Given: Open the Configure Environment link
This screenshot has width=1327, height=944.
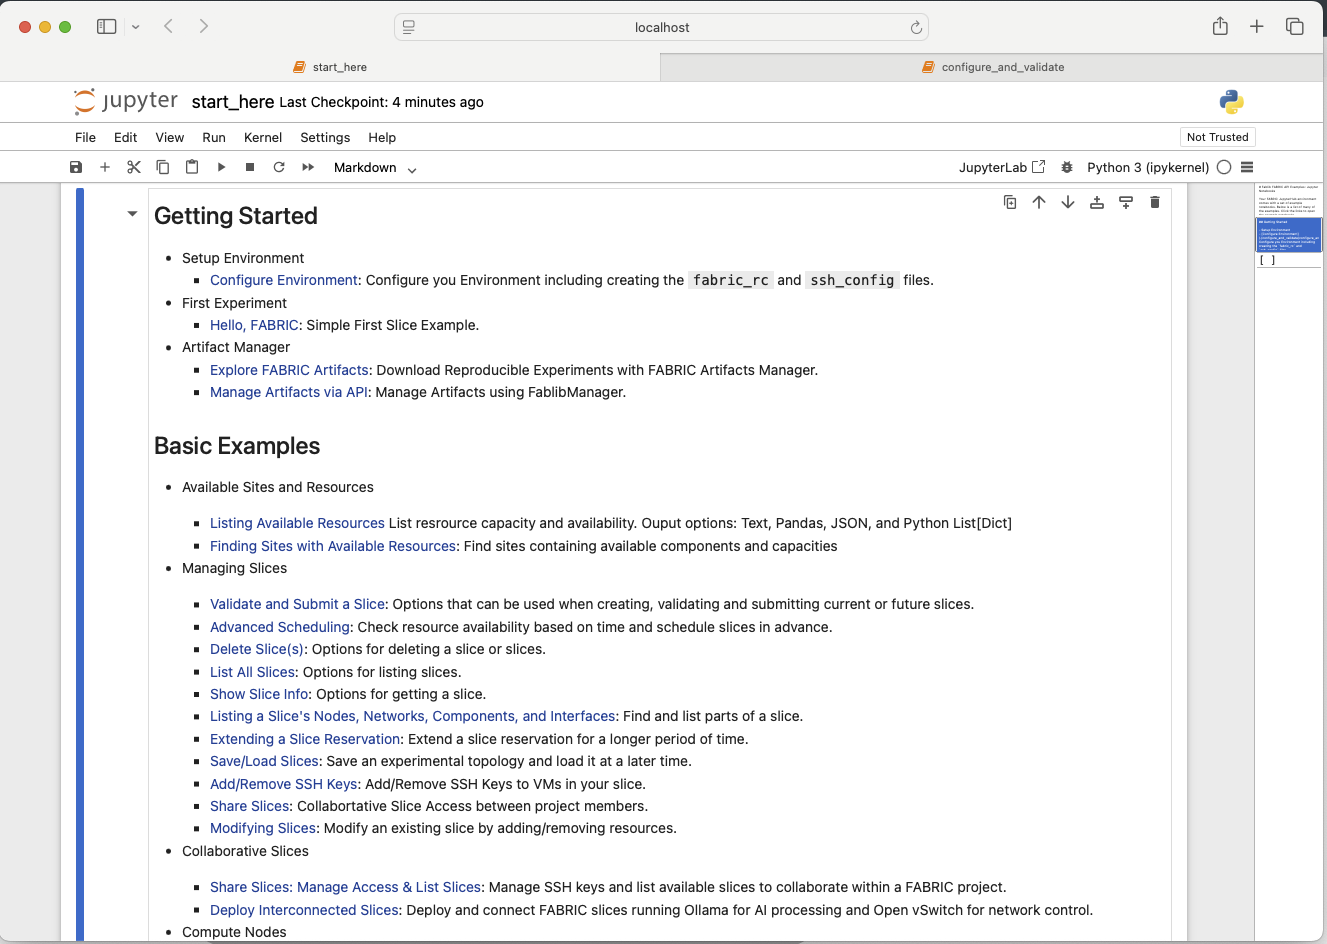Looking at the screenshot, I should coord(284,280).
